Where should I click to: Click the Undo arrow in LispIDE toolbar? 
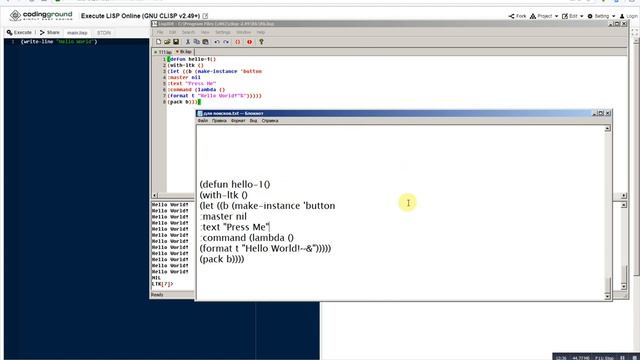pyautogui.click(x=217, y=42)
